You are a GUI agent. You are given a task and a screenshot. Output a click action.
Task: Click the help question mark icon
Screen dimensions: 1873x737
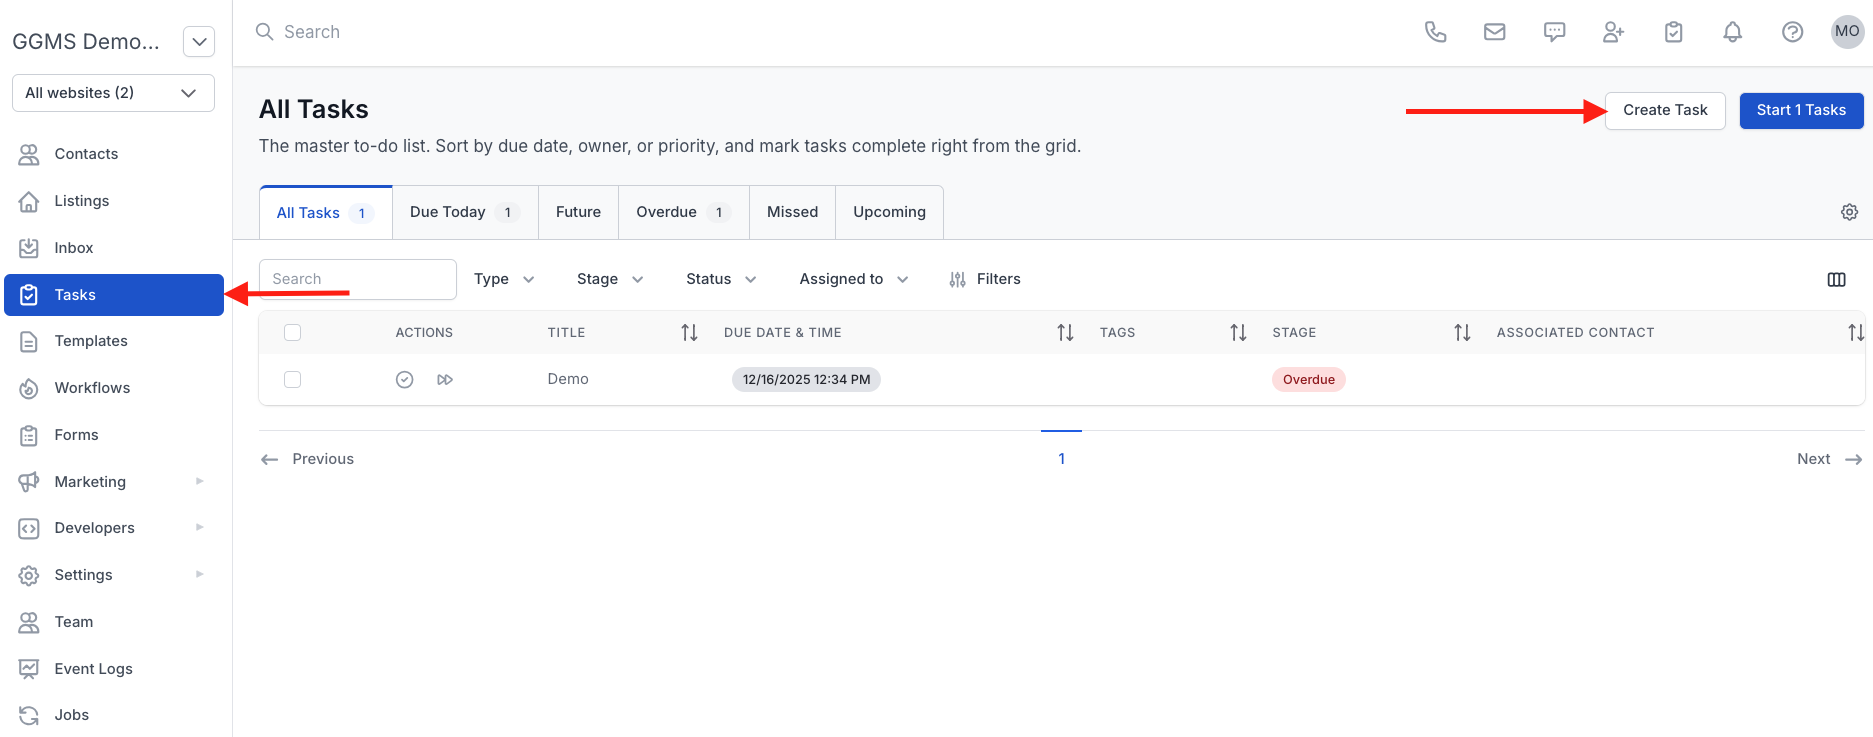coord(1792,32)
